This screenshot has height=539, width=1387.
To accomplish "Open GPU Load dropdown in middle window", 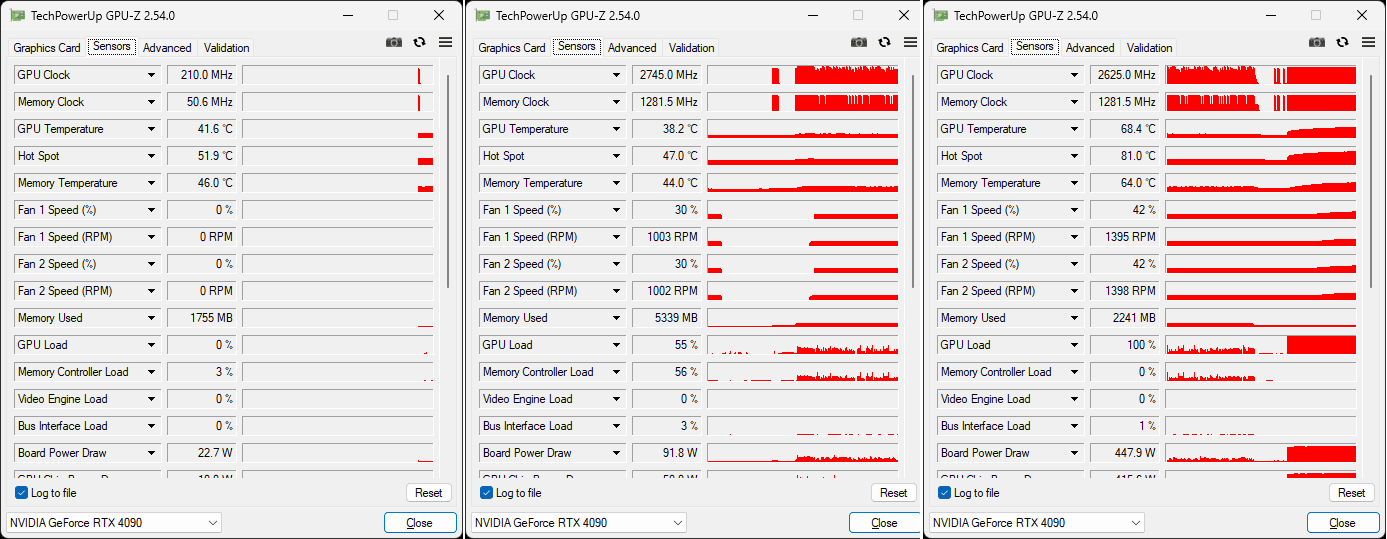I will click(617, 345).
